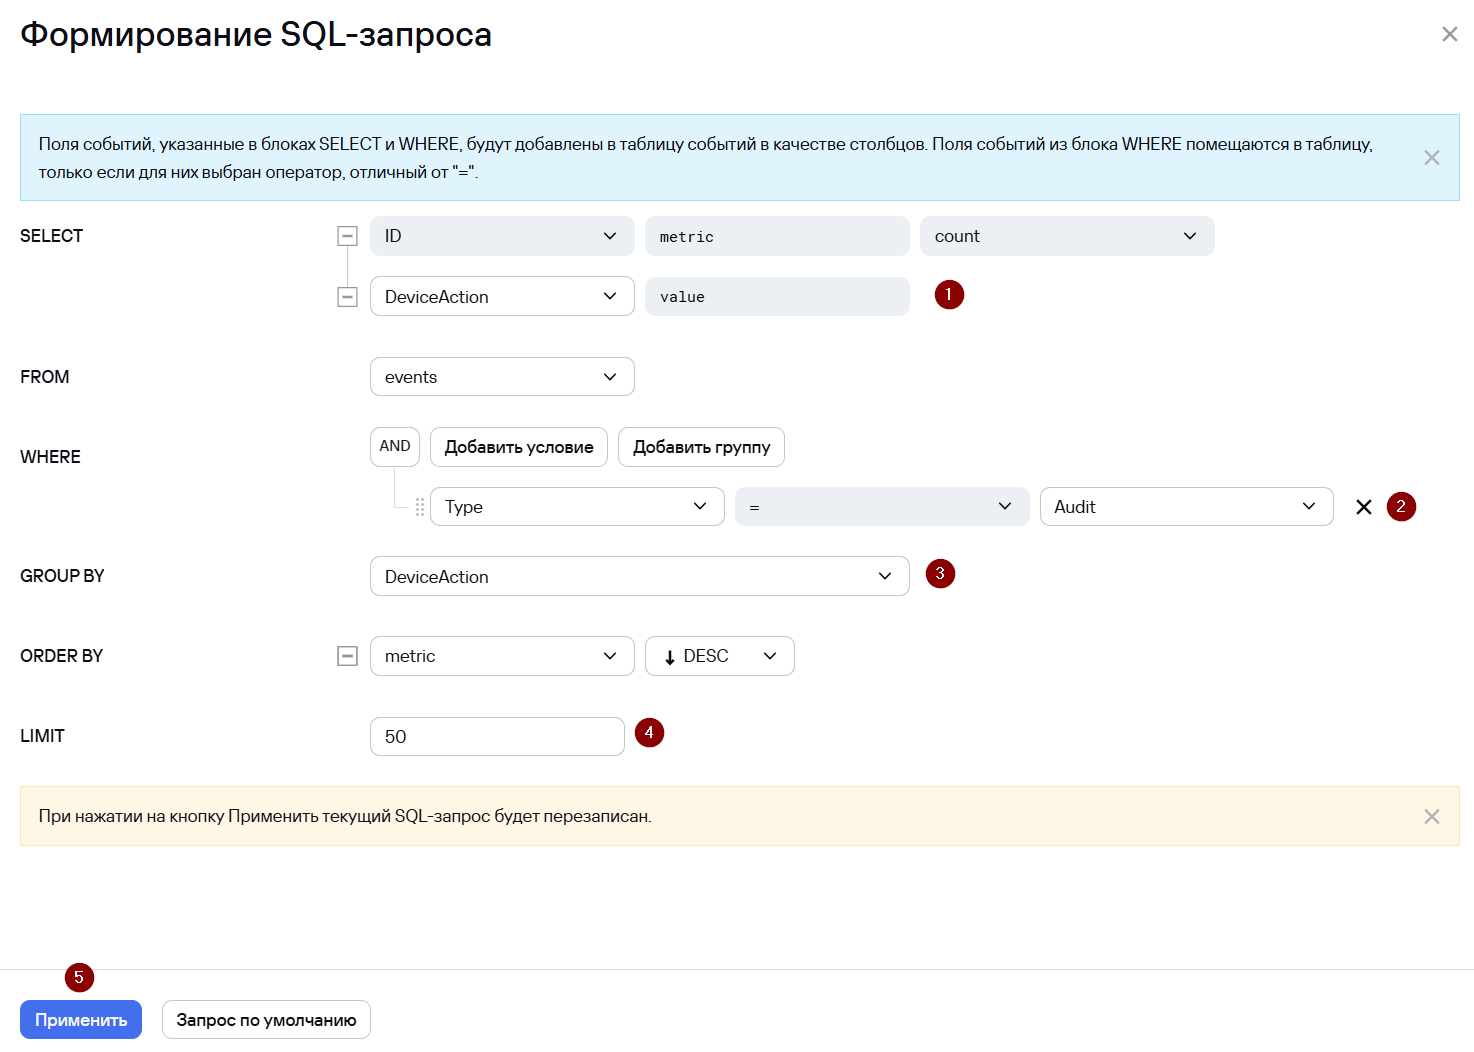The height and width of the screenshot is (1052, 1474).
Task: Remove the ID row from SELECT
Action: point(347,236)
